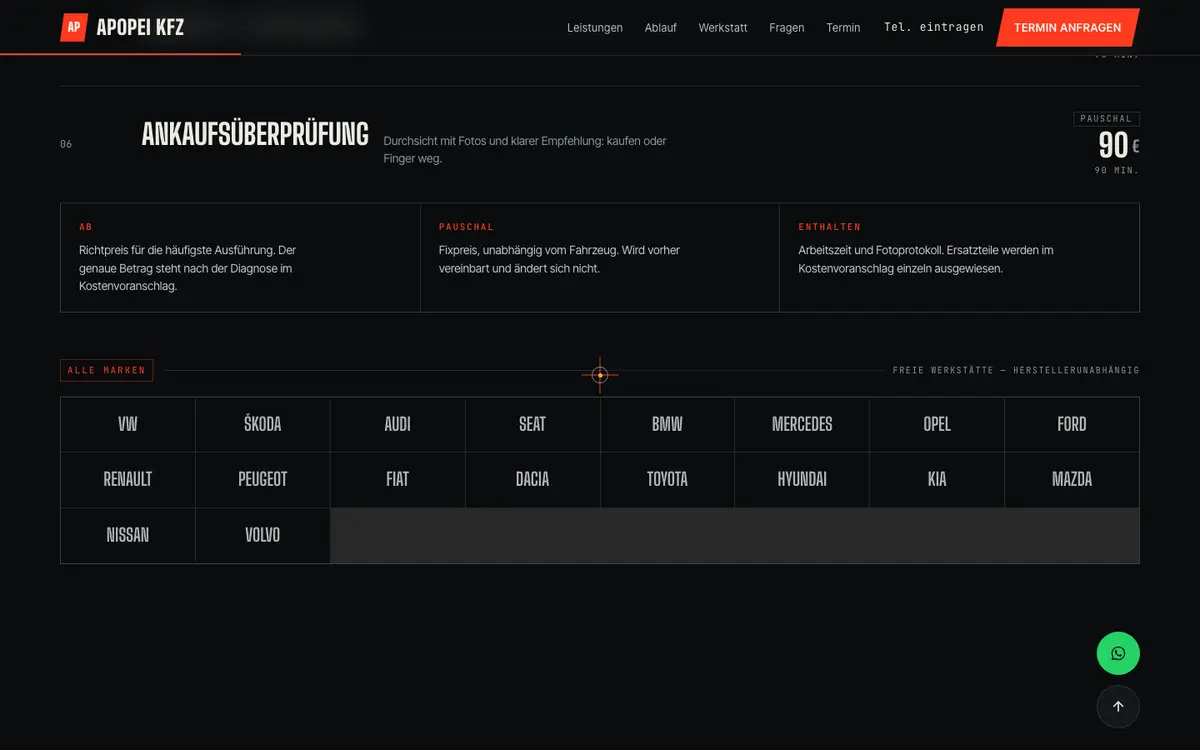This screenshot has height=750, width=1200.
Task: Pick the Mercedes brand tile
Action: [x=802, y=425]
